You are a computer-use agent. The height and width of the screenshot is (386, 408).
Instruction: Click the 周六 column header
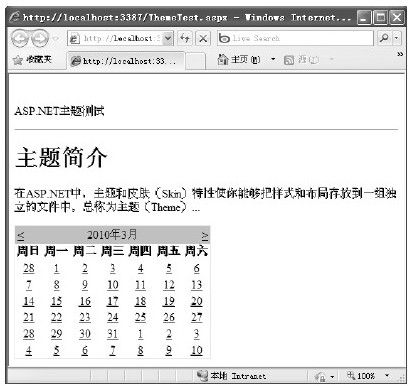pos(197,251)
